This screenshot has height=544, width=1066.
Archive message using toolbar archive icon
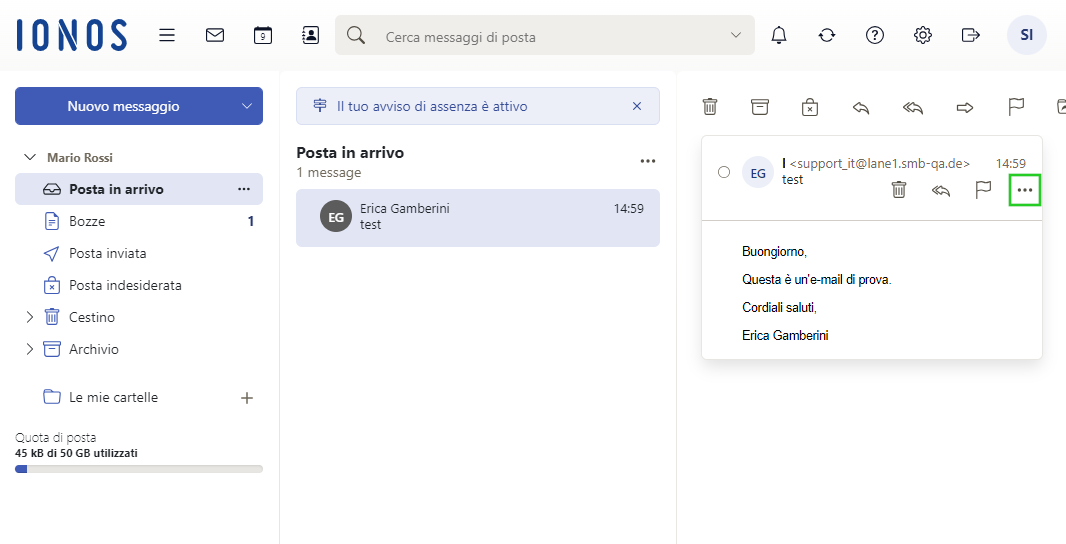click(x=760, y=107)
